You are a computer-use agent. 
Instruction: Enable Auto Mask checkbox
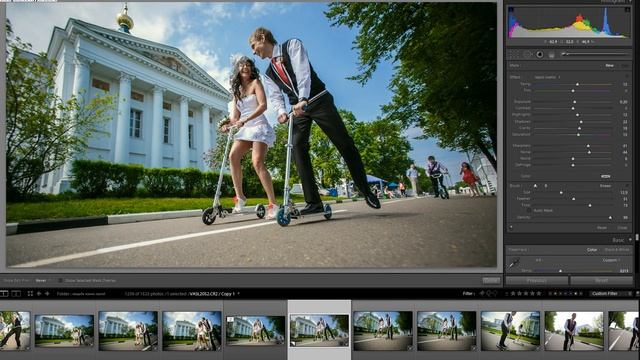[529, 211]
